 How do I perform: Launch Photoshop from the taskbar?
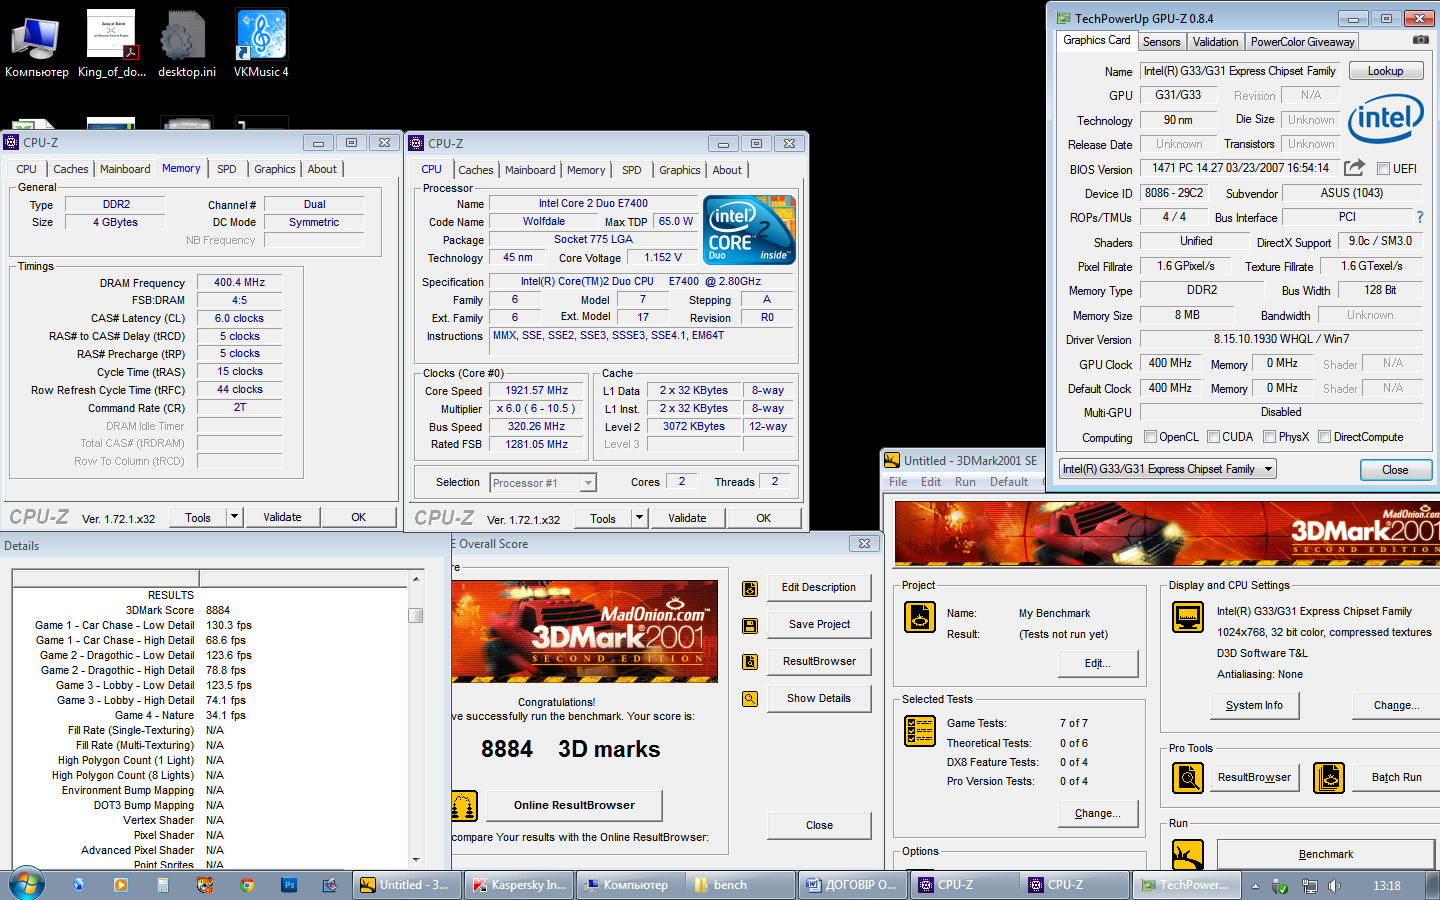pyautogui.click(x=289, y=885)
